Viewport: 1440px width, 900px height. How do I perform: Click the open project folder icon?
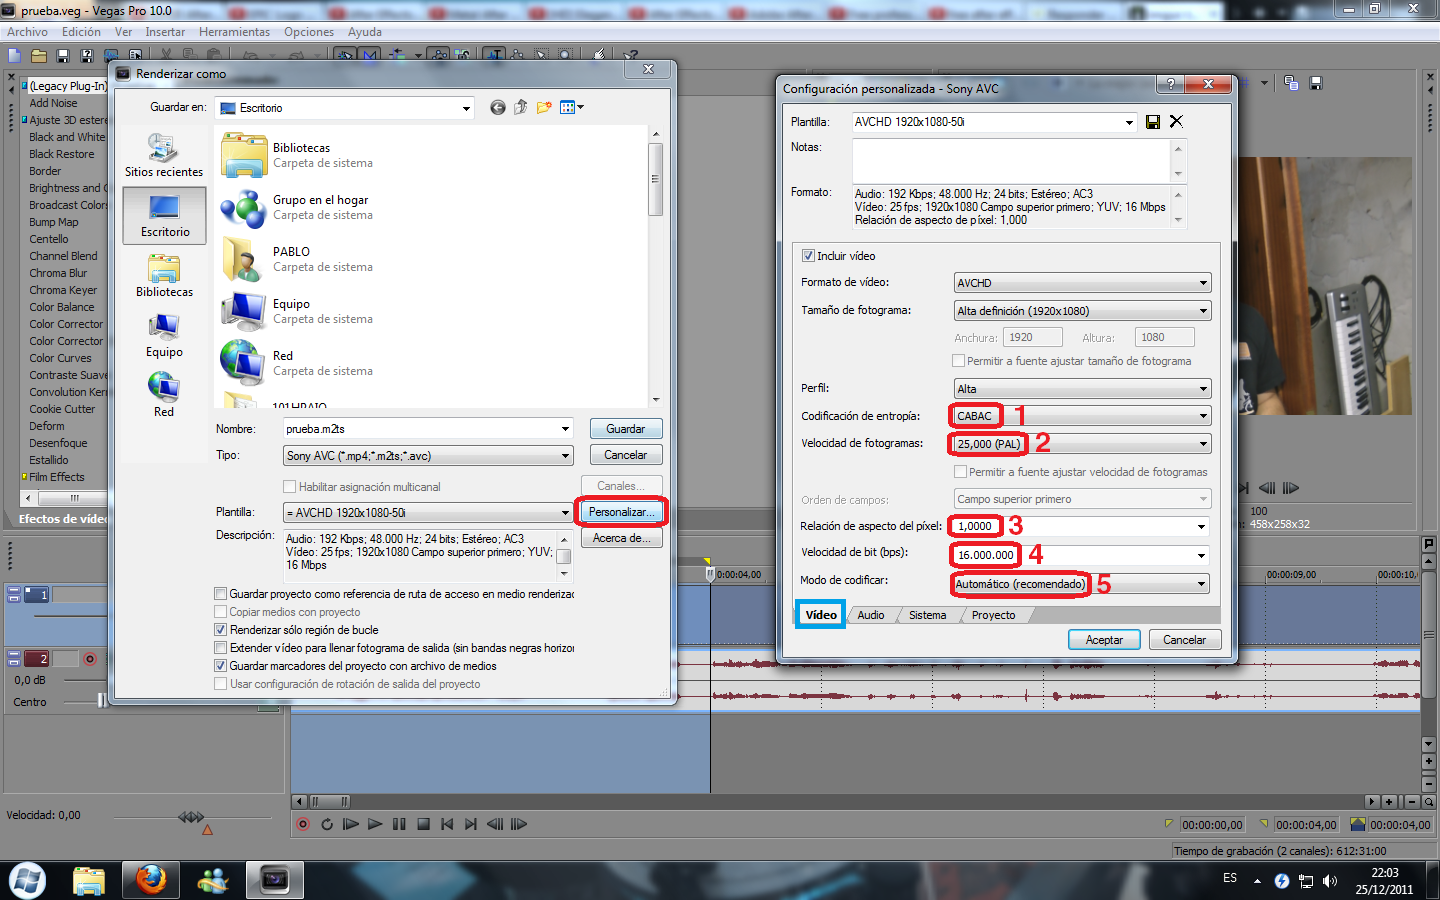pyautogui.click(x=39, y=56)
